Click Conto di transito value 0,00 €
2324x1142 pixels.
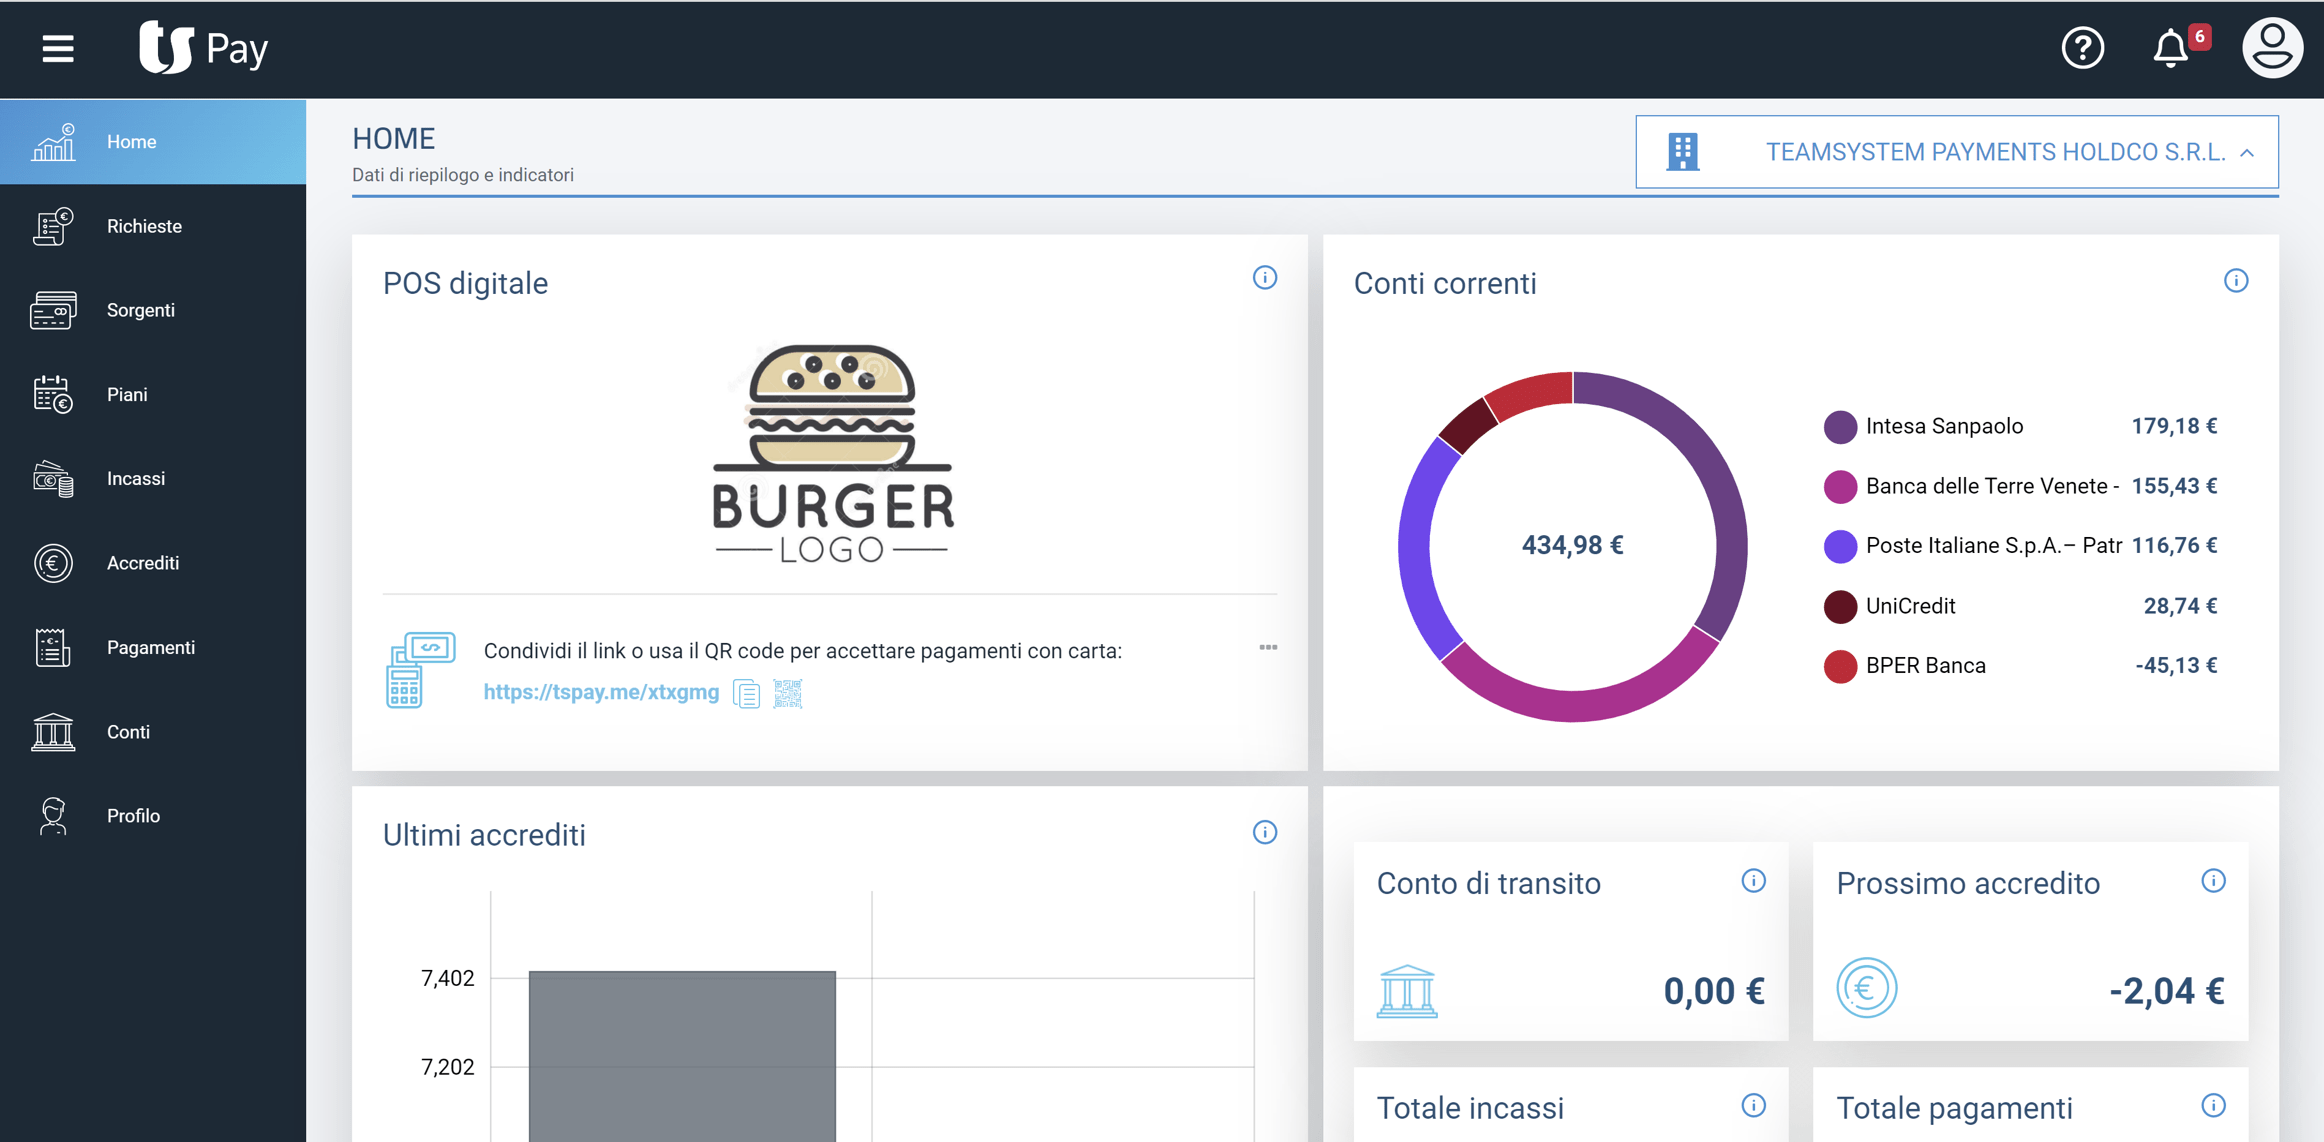coord(1714,990)
